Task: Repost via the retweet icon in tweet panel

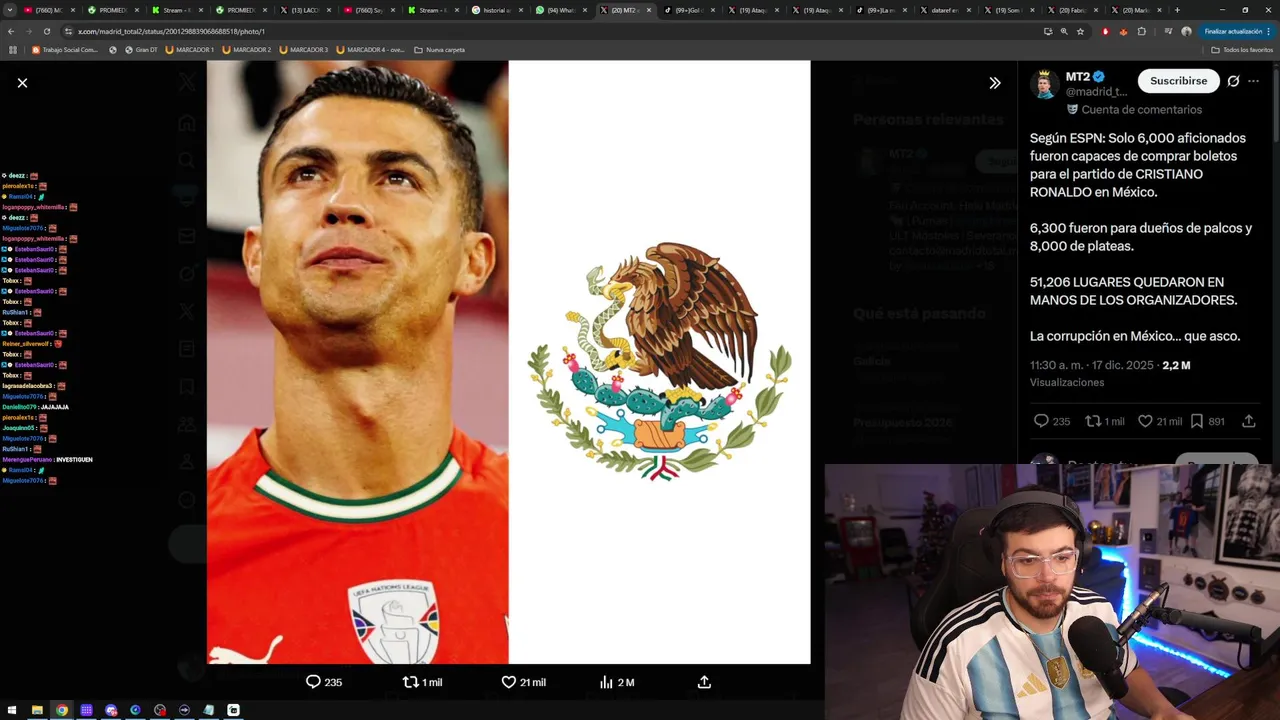Action: (x=1094, y=421)
